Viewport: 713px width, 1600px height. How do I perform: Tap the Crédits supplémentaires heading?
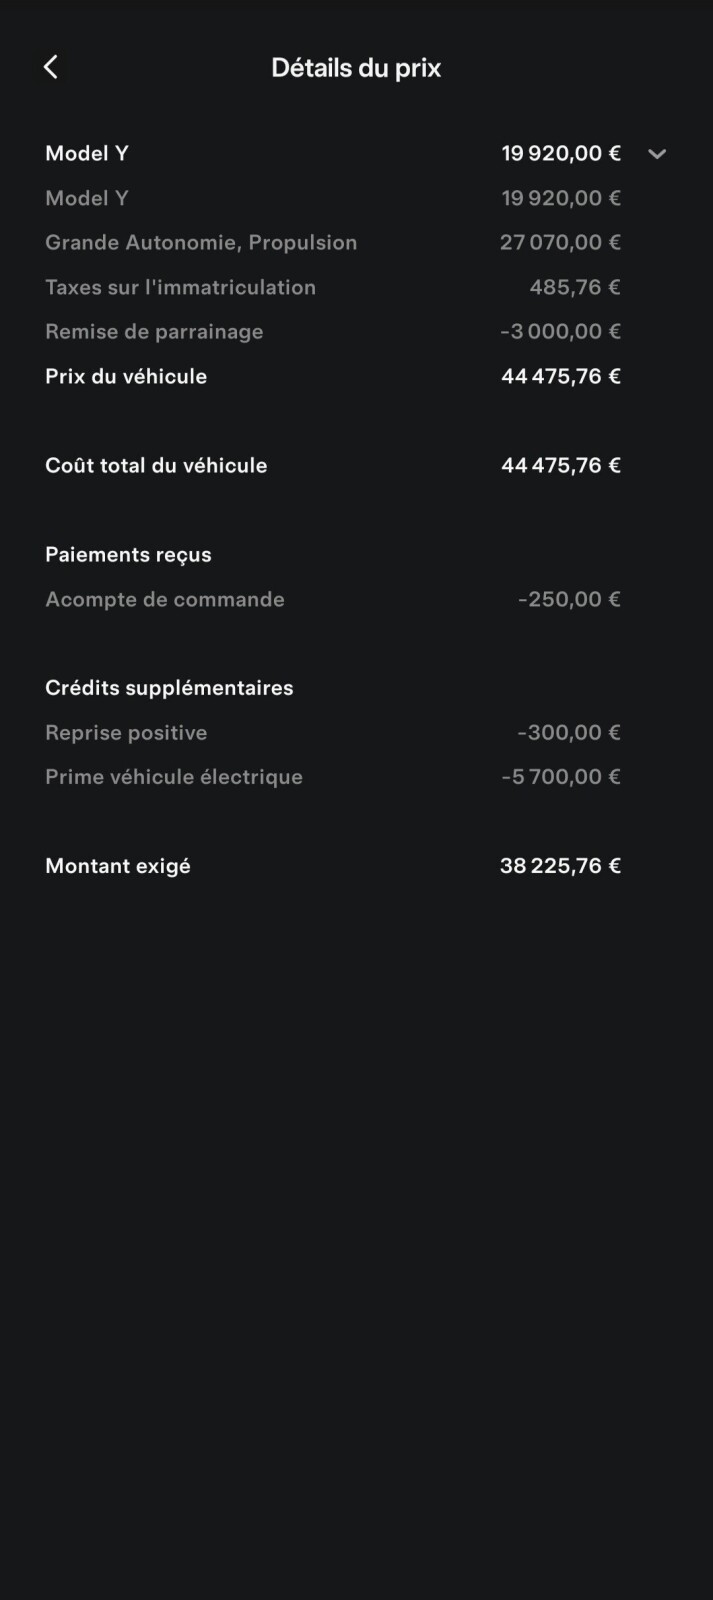[x=169, y=688]
